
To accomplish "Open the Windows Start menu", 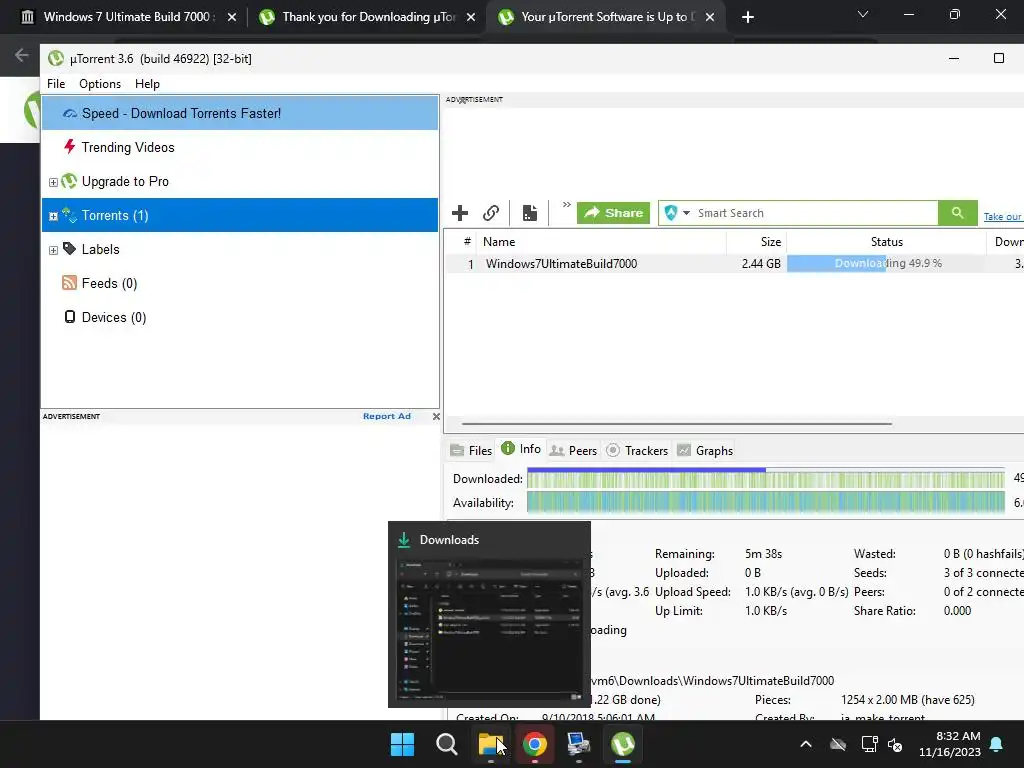I will [402, 744].
